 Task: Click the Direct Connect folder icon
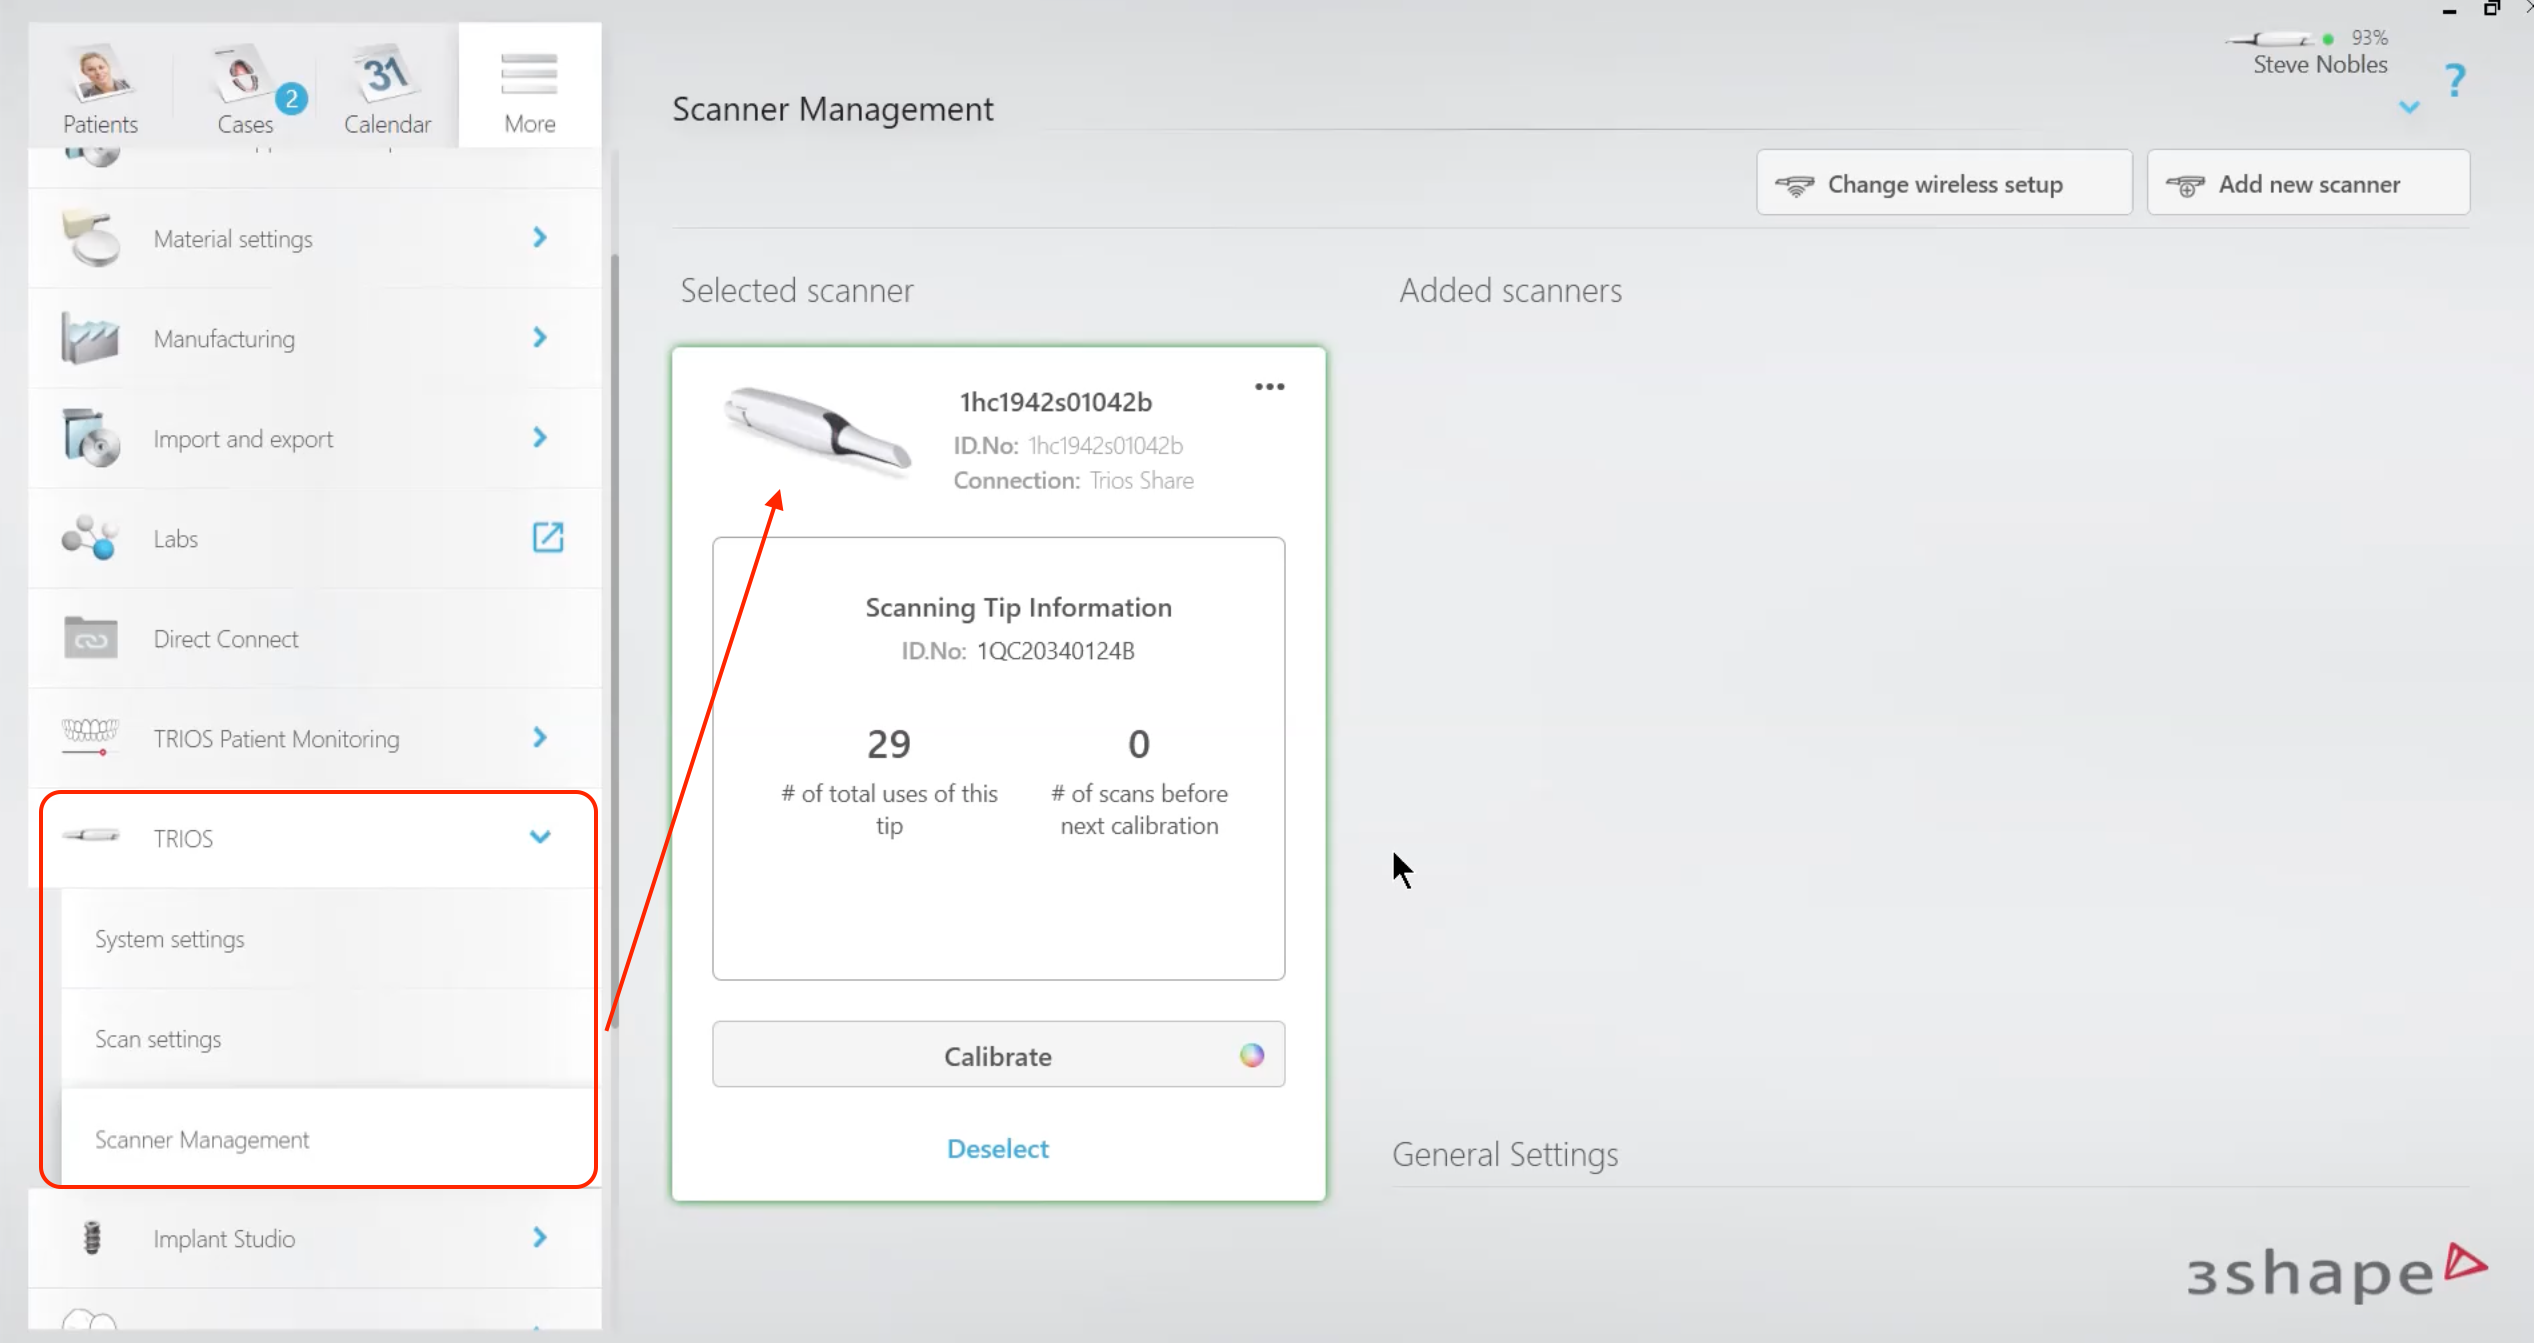pyautogui.click(x=90, y=638)
